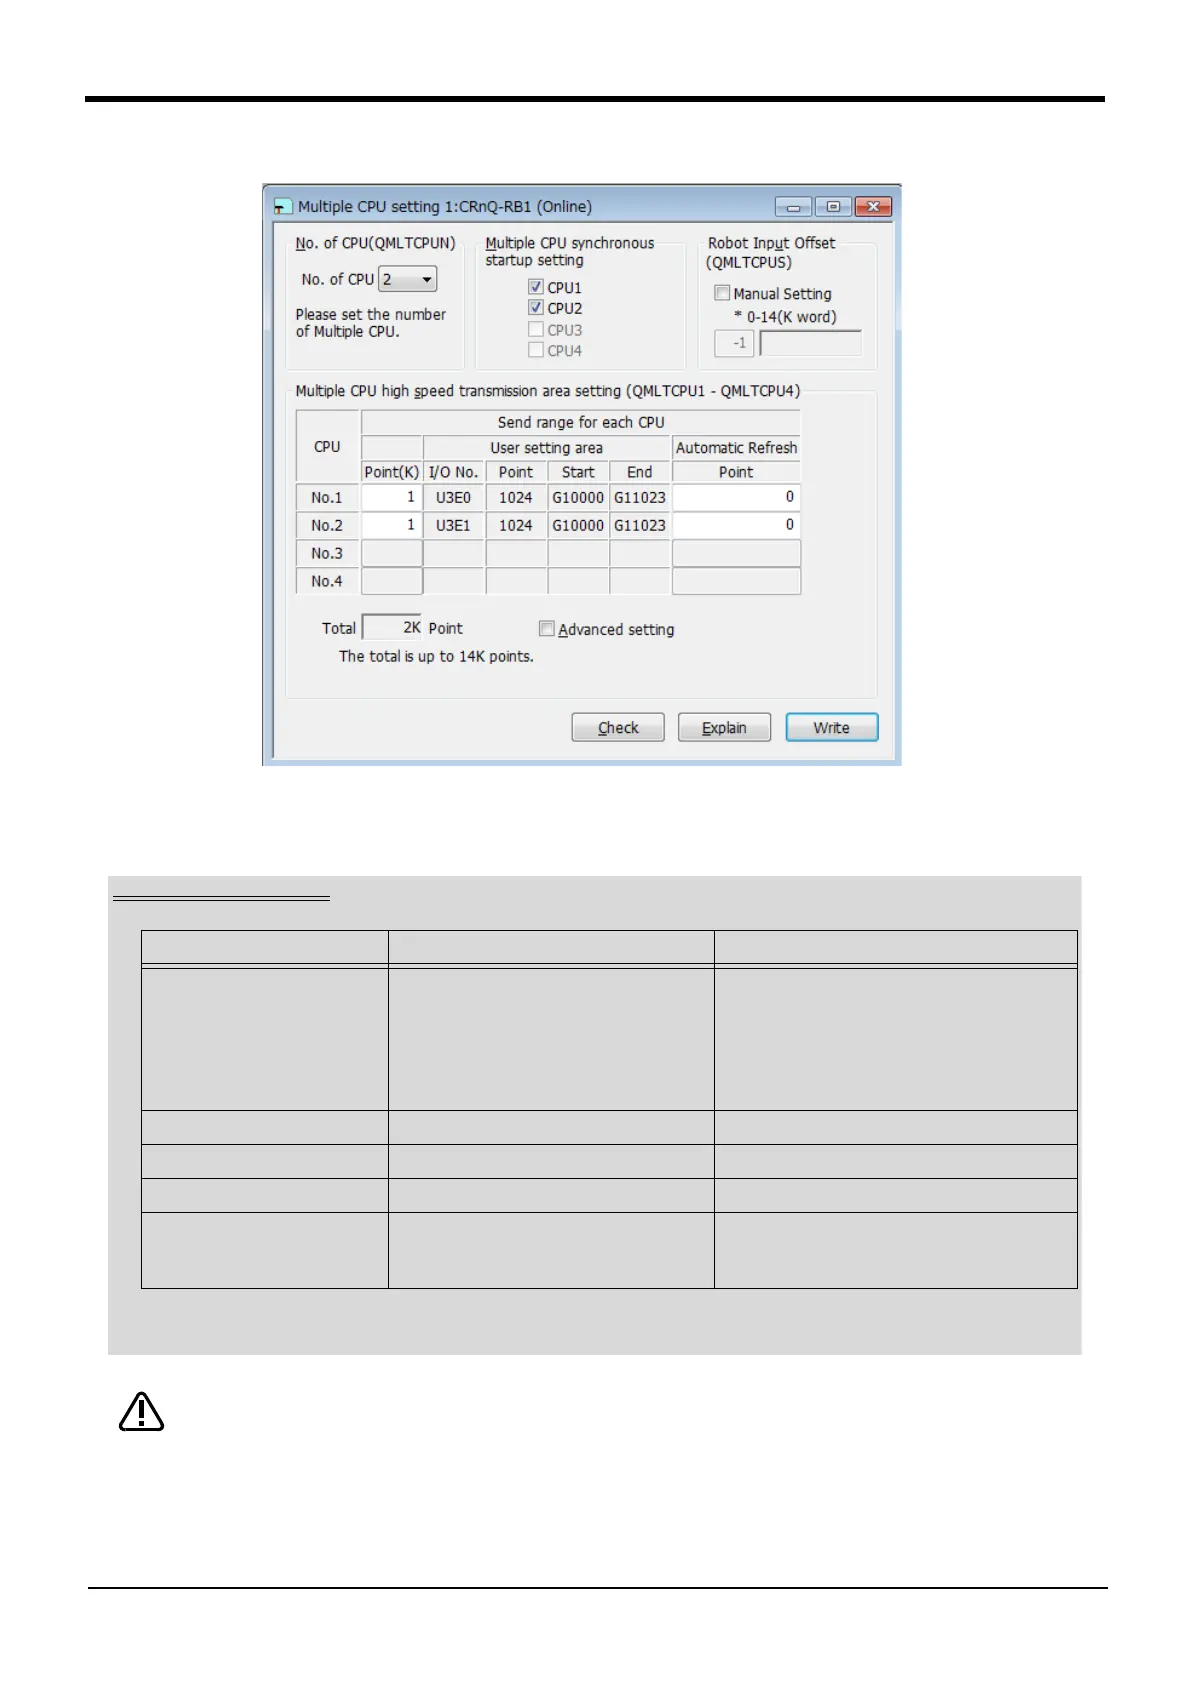
Task: Enable the Advanced setting checkbox
Action: [x=546, y=629]
